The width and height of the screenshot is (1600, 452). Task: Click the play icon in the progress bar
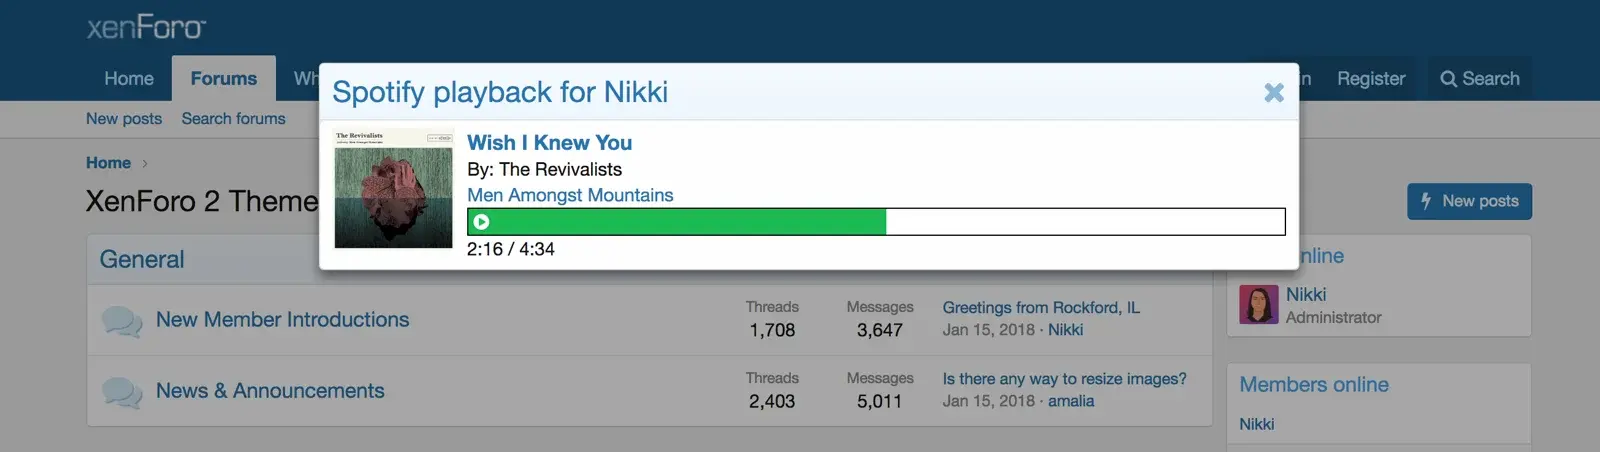[x=481, y=222]
